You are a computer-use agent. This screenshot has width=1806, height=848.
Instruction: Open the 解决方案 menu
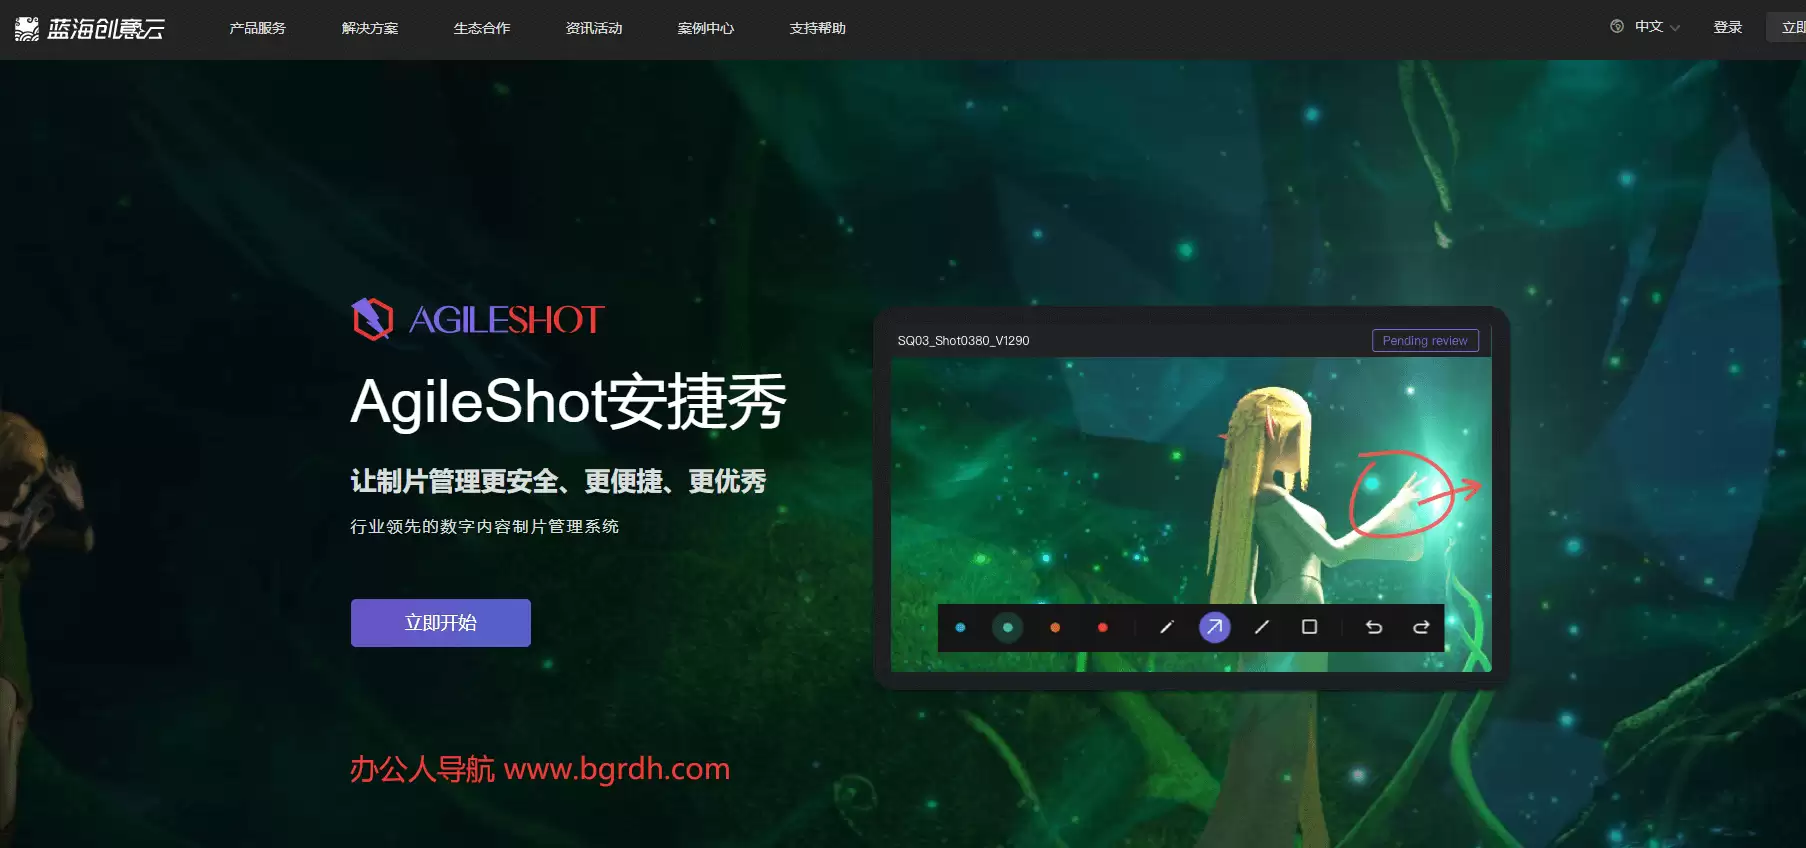370,28
